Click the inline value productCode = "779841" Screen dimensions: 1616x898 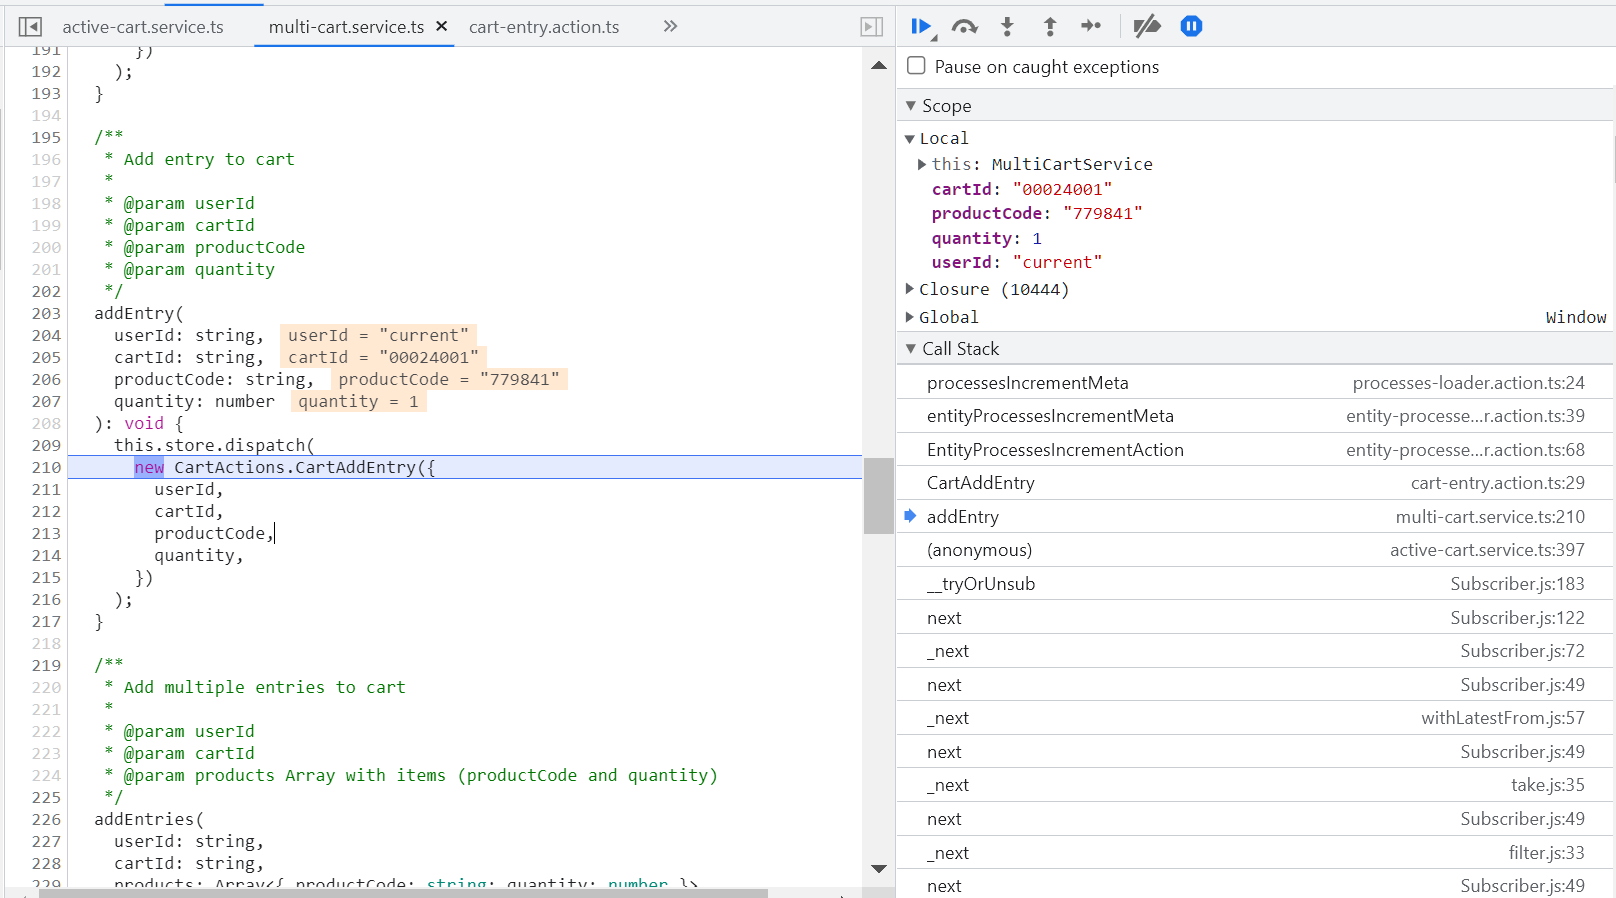click(449, 379)
